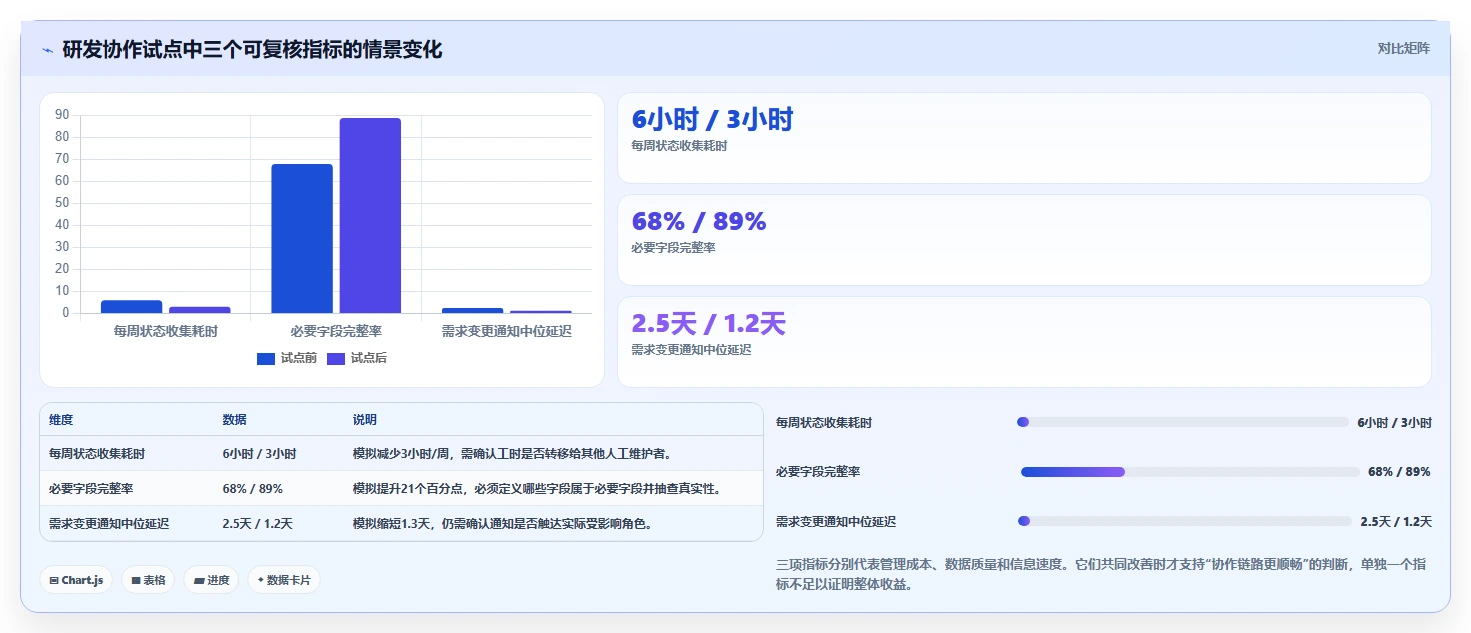The image size is (1471, 633).
Task: Select table cell 每周状态收集耗时 in 维度 column
Action: pos(97,454)
